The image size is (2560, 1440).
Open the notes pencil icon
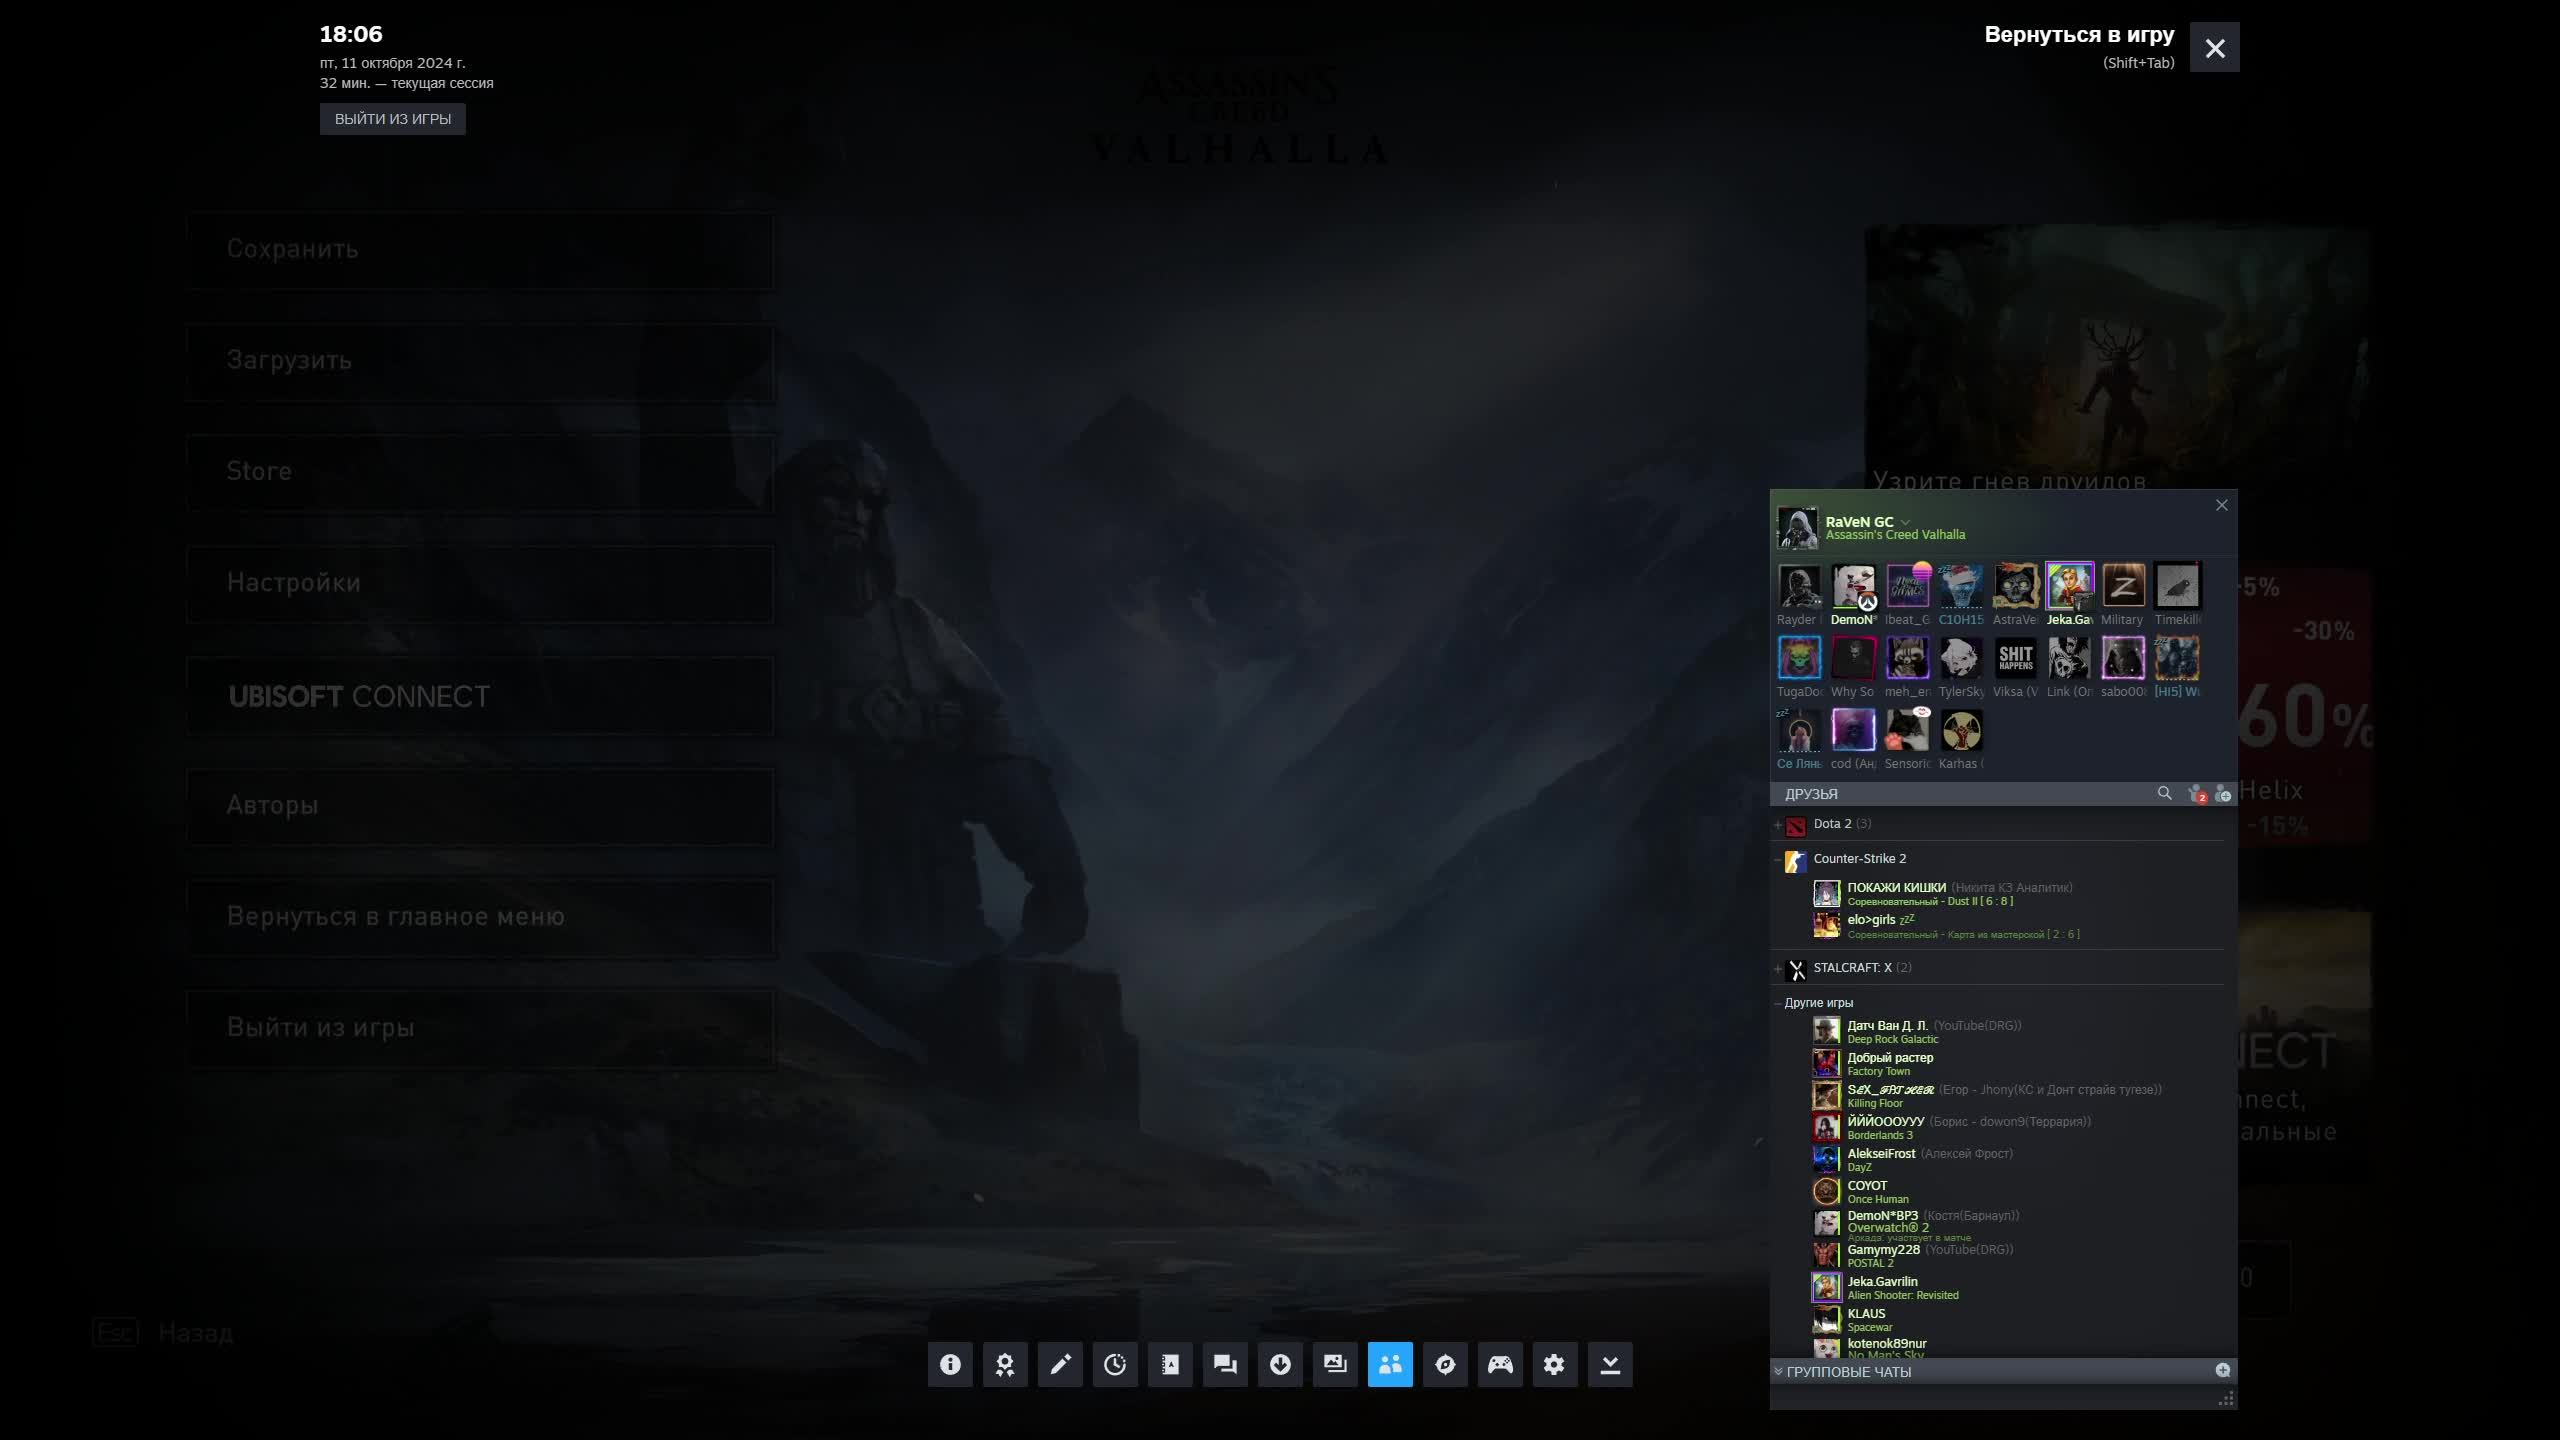[1060, 1365]
